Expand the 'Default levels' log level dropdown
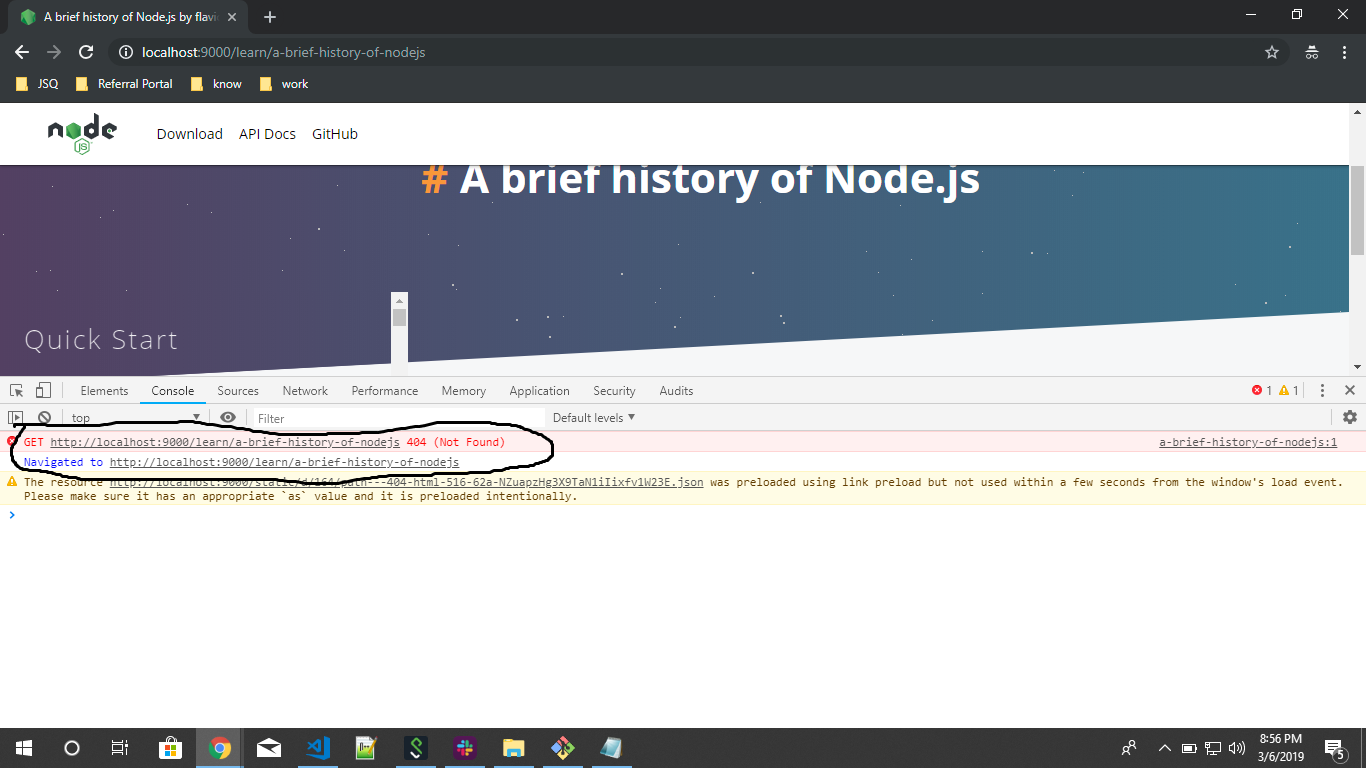This screenshot has width=1366, height=768. click(x=594, y=418)
